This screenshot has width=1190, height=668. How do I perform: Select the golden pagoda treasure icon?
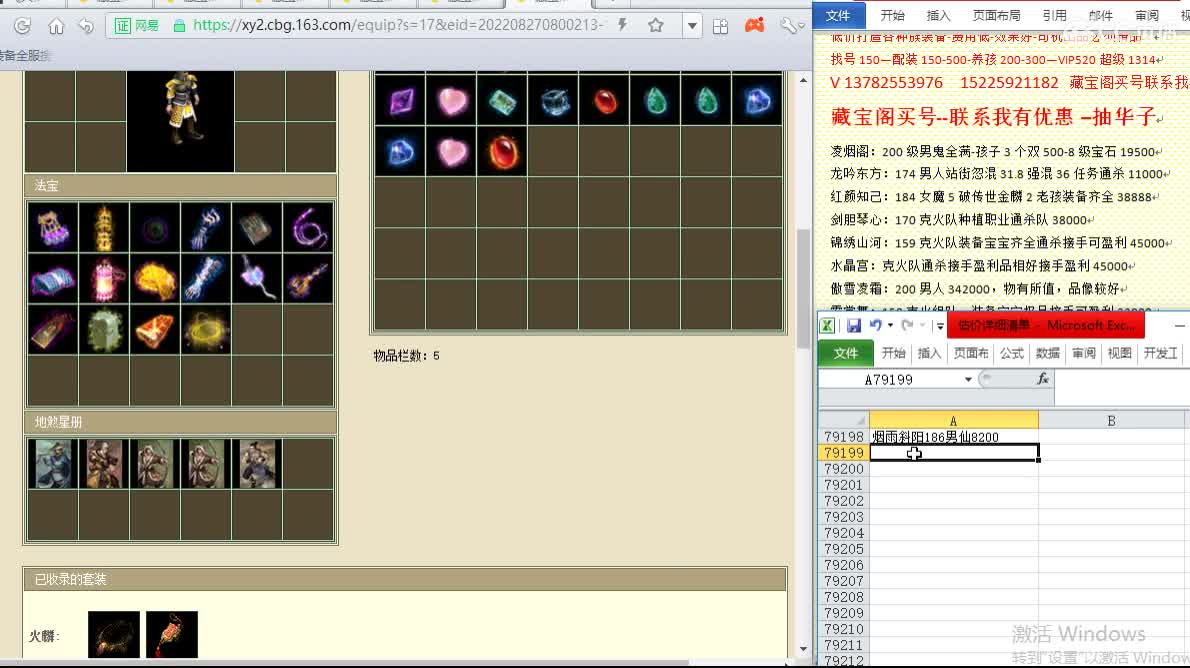(x=104, y=228)
